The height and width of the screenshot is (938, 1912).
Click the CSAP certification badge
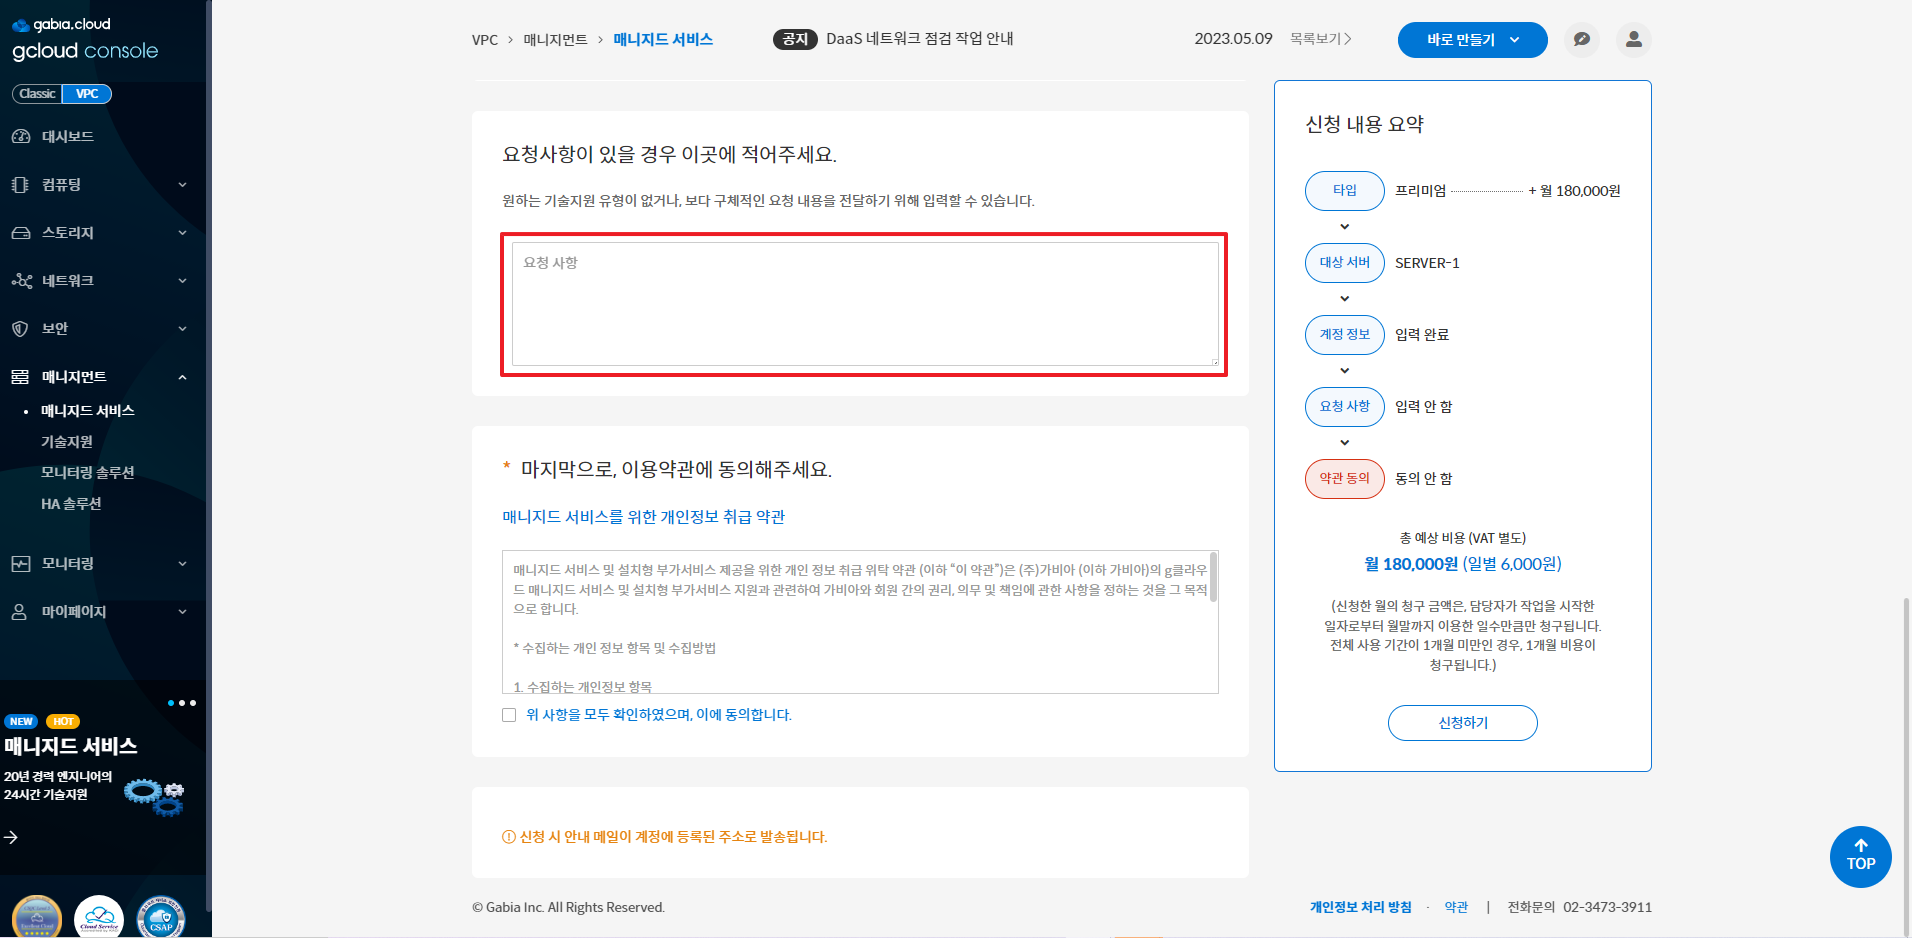[x=161, y=918]
